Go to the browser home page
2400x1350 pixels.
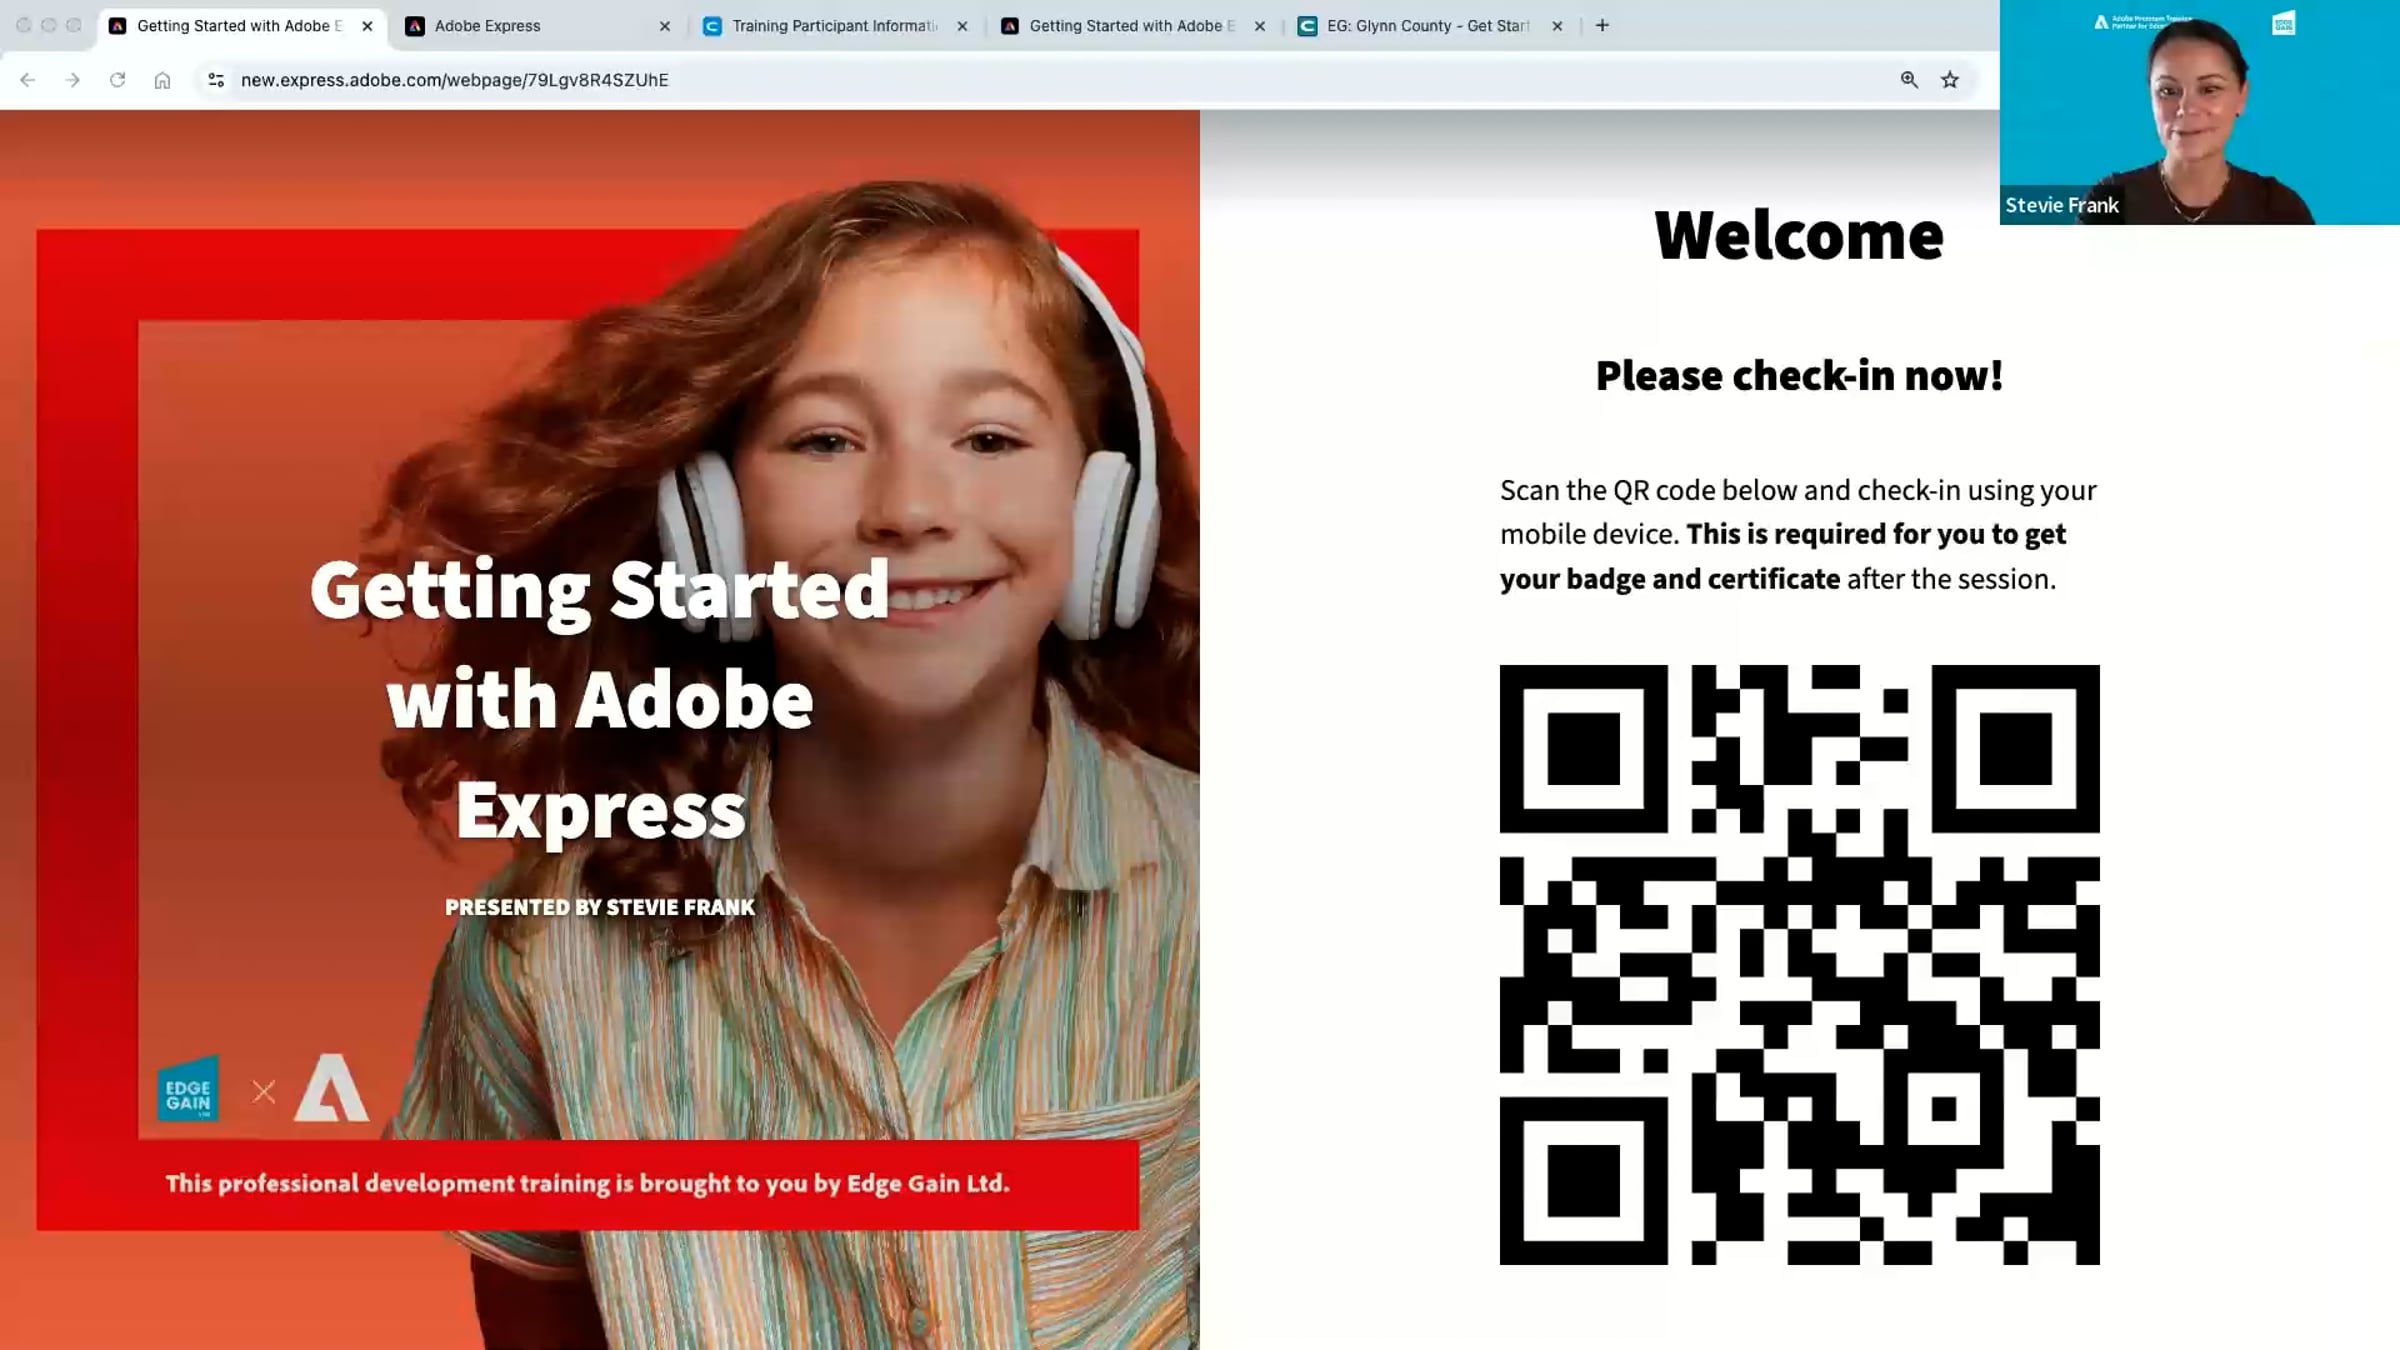click(162, 80)
